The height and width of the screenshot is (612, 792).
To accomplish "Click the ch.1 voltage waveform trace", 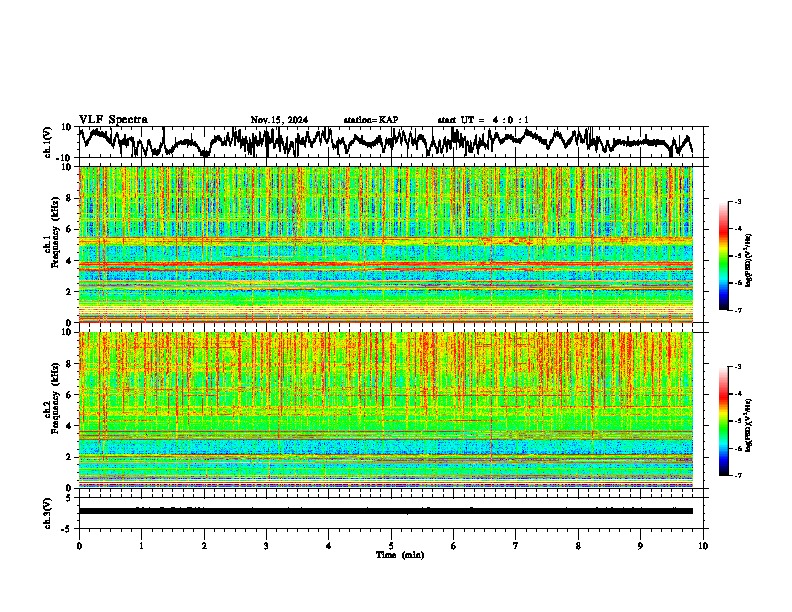I will coord(386,141).
